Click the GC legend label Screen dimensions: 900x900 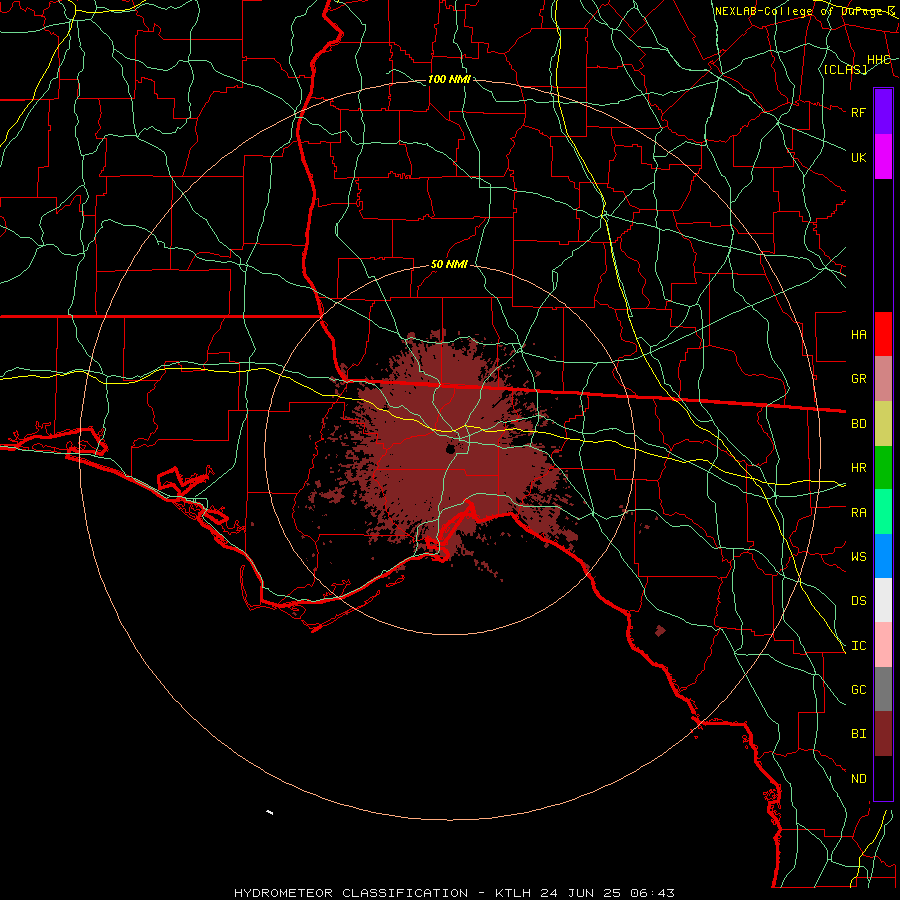pos(858,690)
